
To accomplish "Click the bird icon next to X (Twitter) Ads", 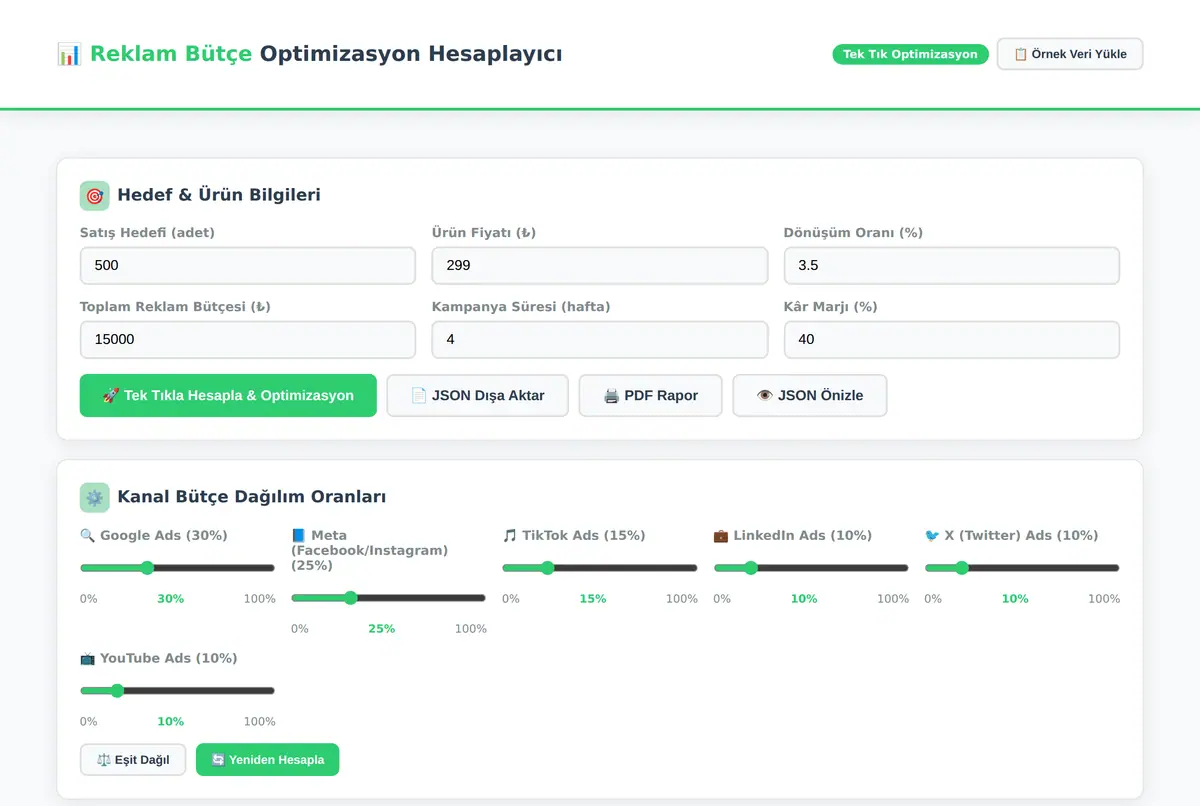I will 932,536.
